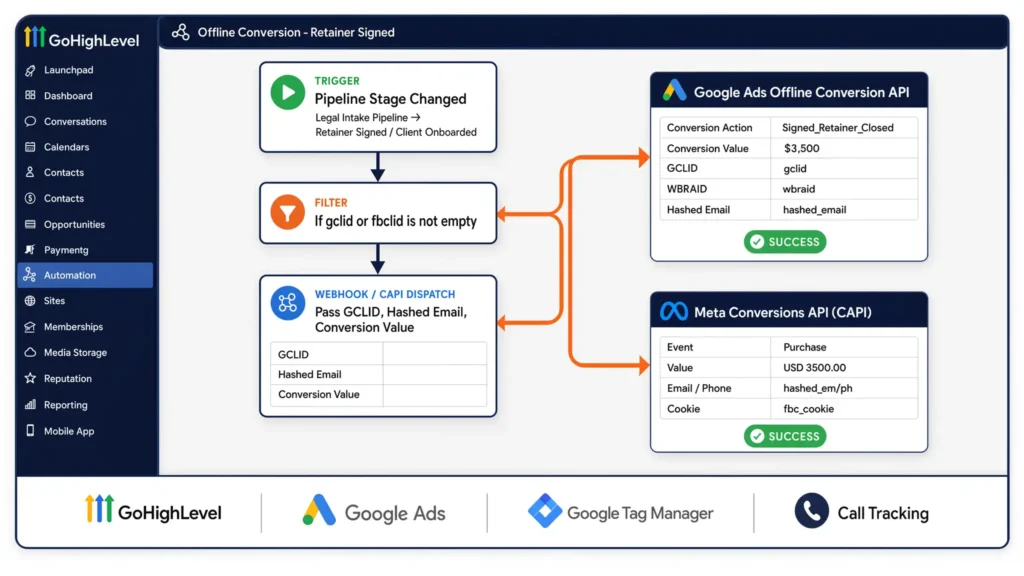
Task: Click the 'wbraid' value cell
Action: [x=844, y=189]
